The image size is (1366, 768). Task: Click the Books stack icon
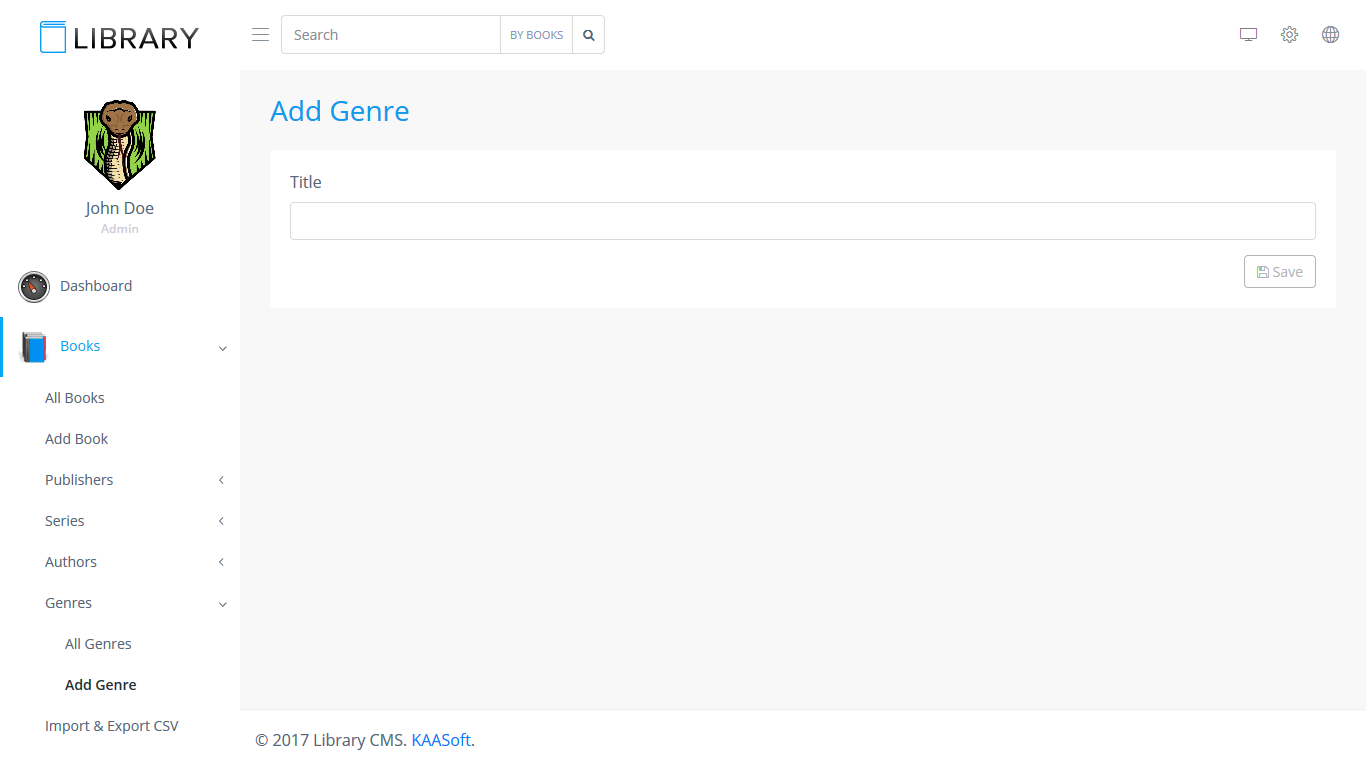pyautogui.click(x=34, y=347)
